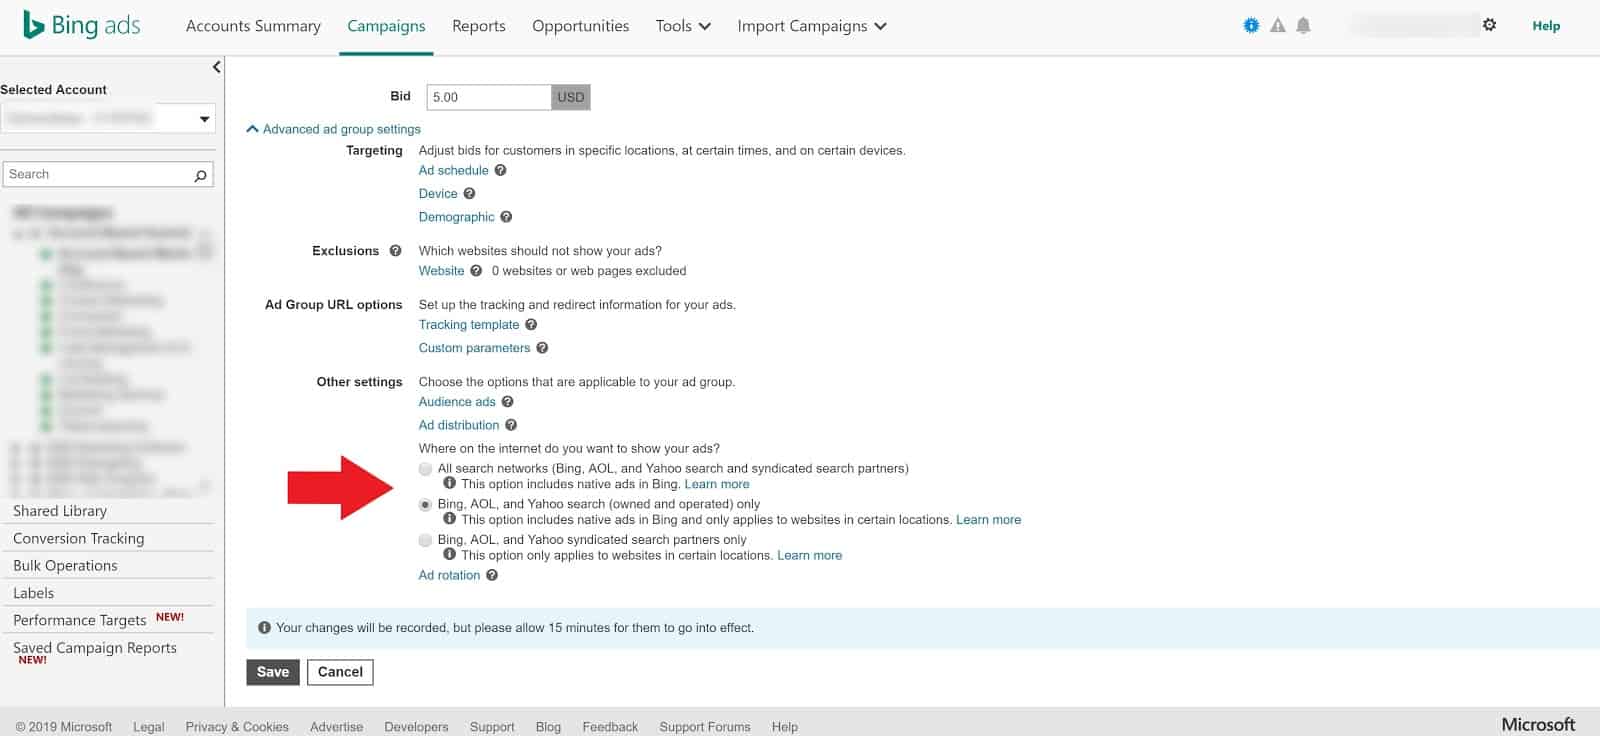The width and height of the screenshot is (1600, 736).
Task: Select syndicated search partners only radio
Action: pos(426,540)
